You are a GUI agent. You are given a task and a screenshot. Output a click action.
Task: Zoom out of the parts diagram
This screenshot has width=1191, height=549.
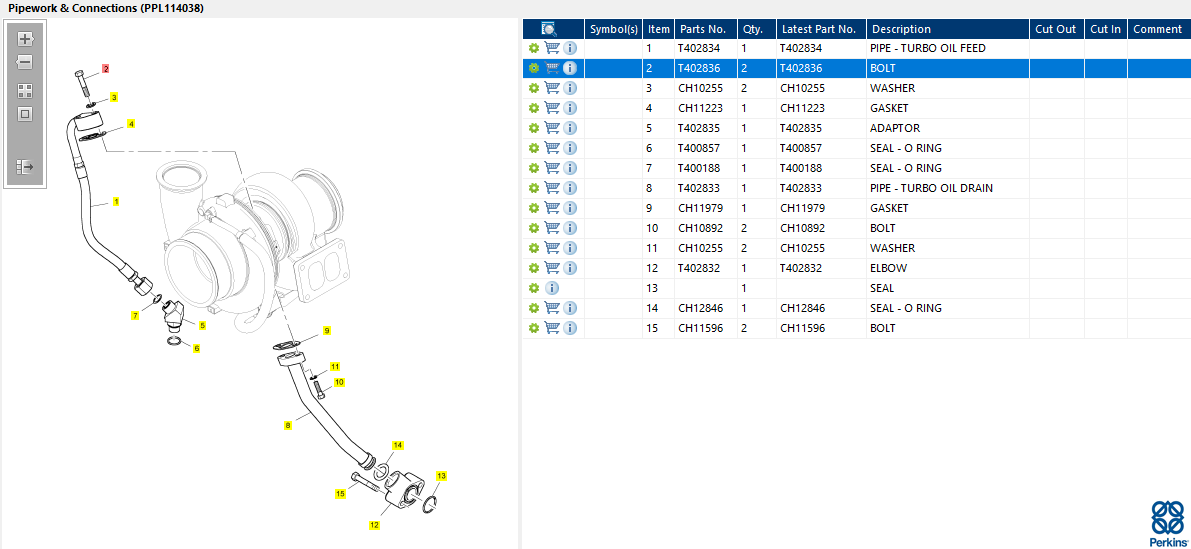pyautogui.click(x=25, y=62)
